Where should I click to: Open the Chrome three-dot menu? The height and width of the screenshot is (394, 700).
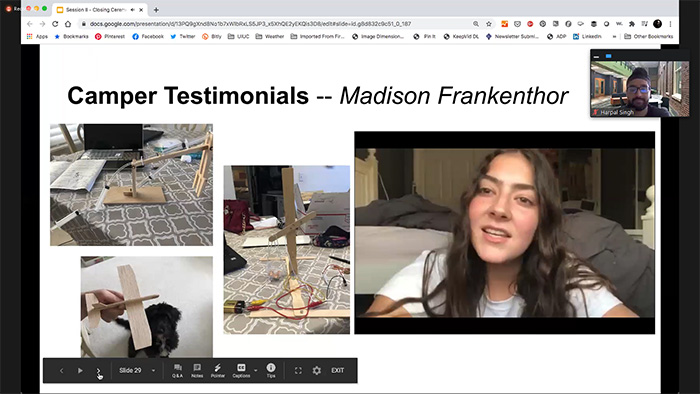click(670, 24)
